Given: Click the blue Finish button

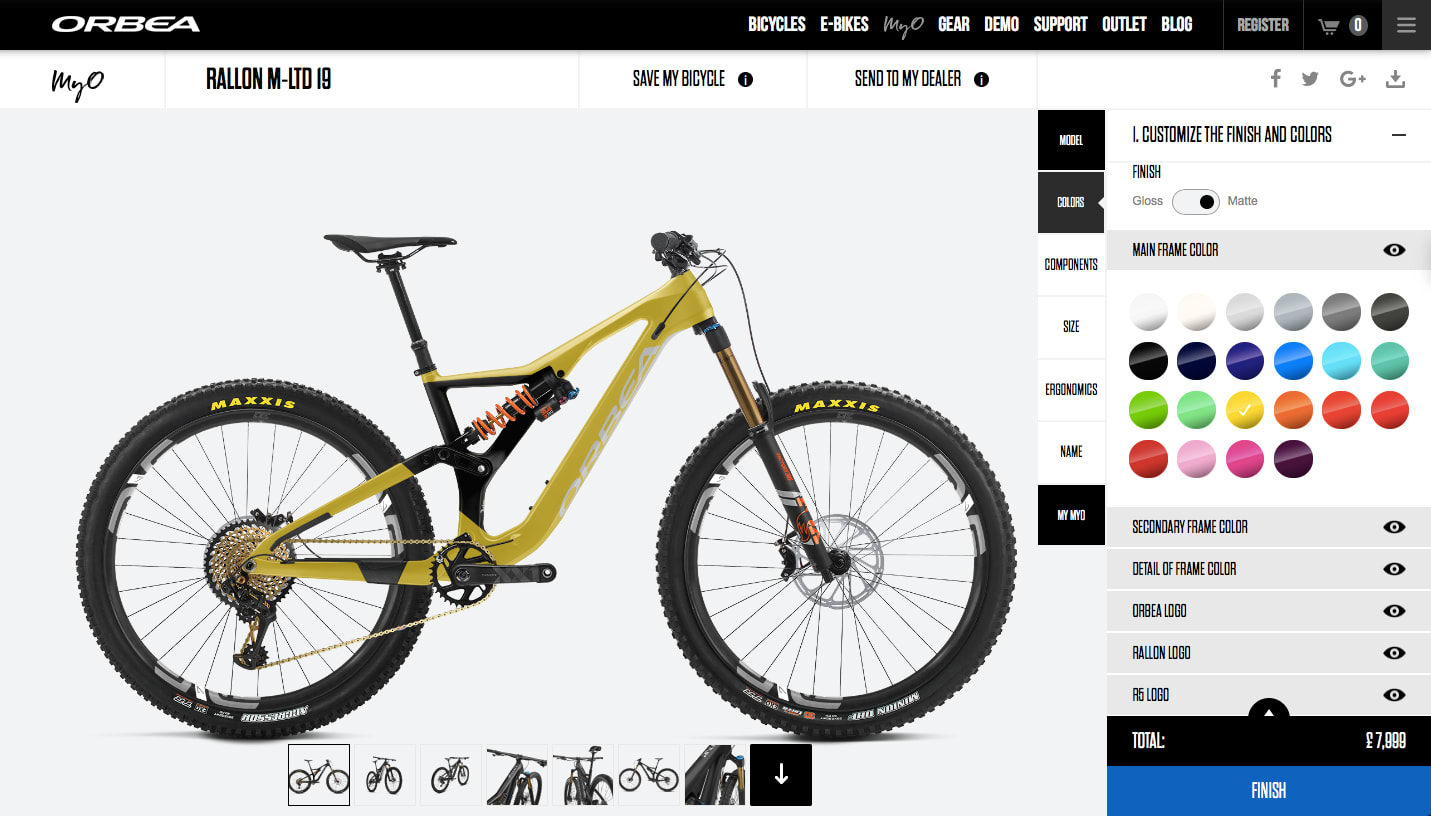Looking at the screenshot, I should (1269, 791).
